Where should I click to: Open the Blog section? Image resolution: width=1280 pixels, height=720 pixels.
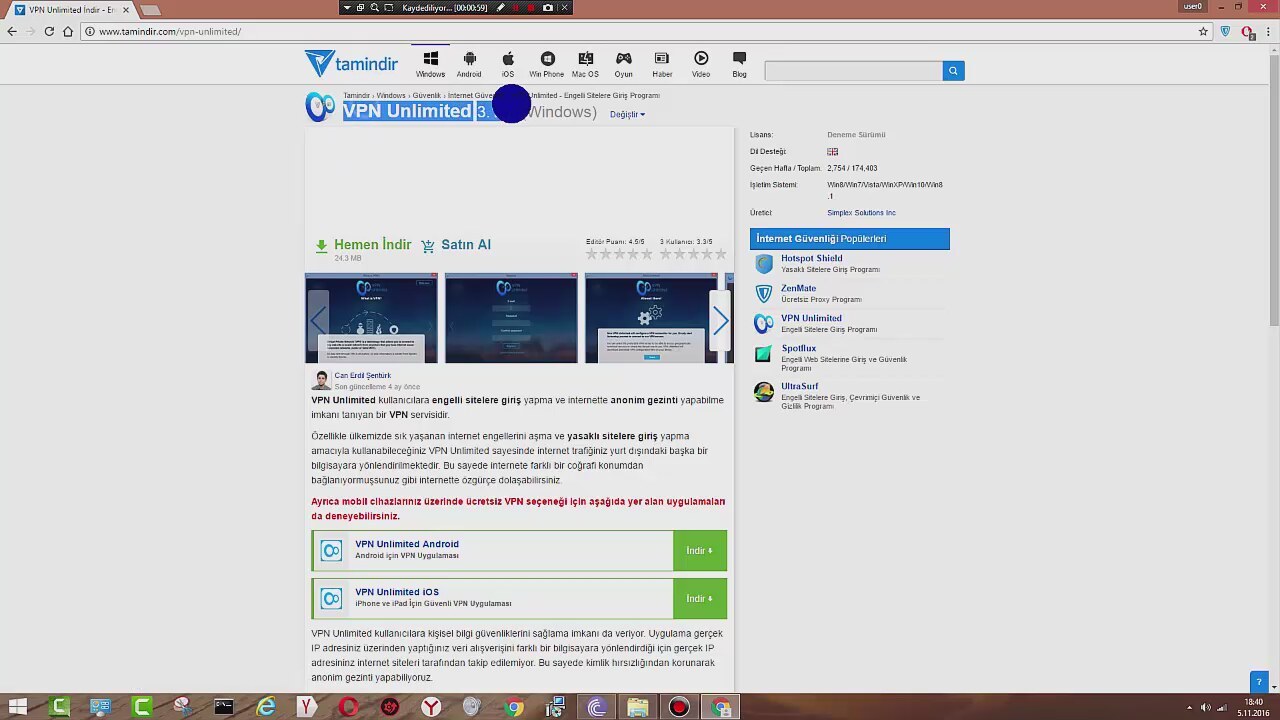739,64
